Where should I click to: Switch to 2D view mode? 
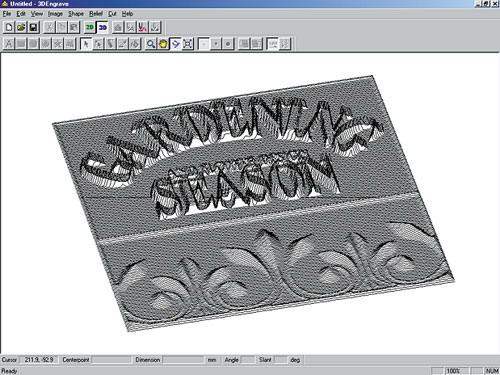coord(90,27)
